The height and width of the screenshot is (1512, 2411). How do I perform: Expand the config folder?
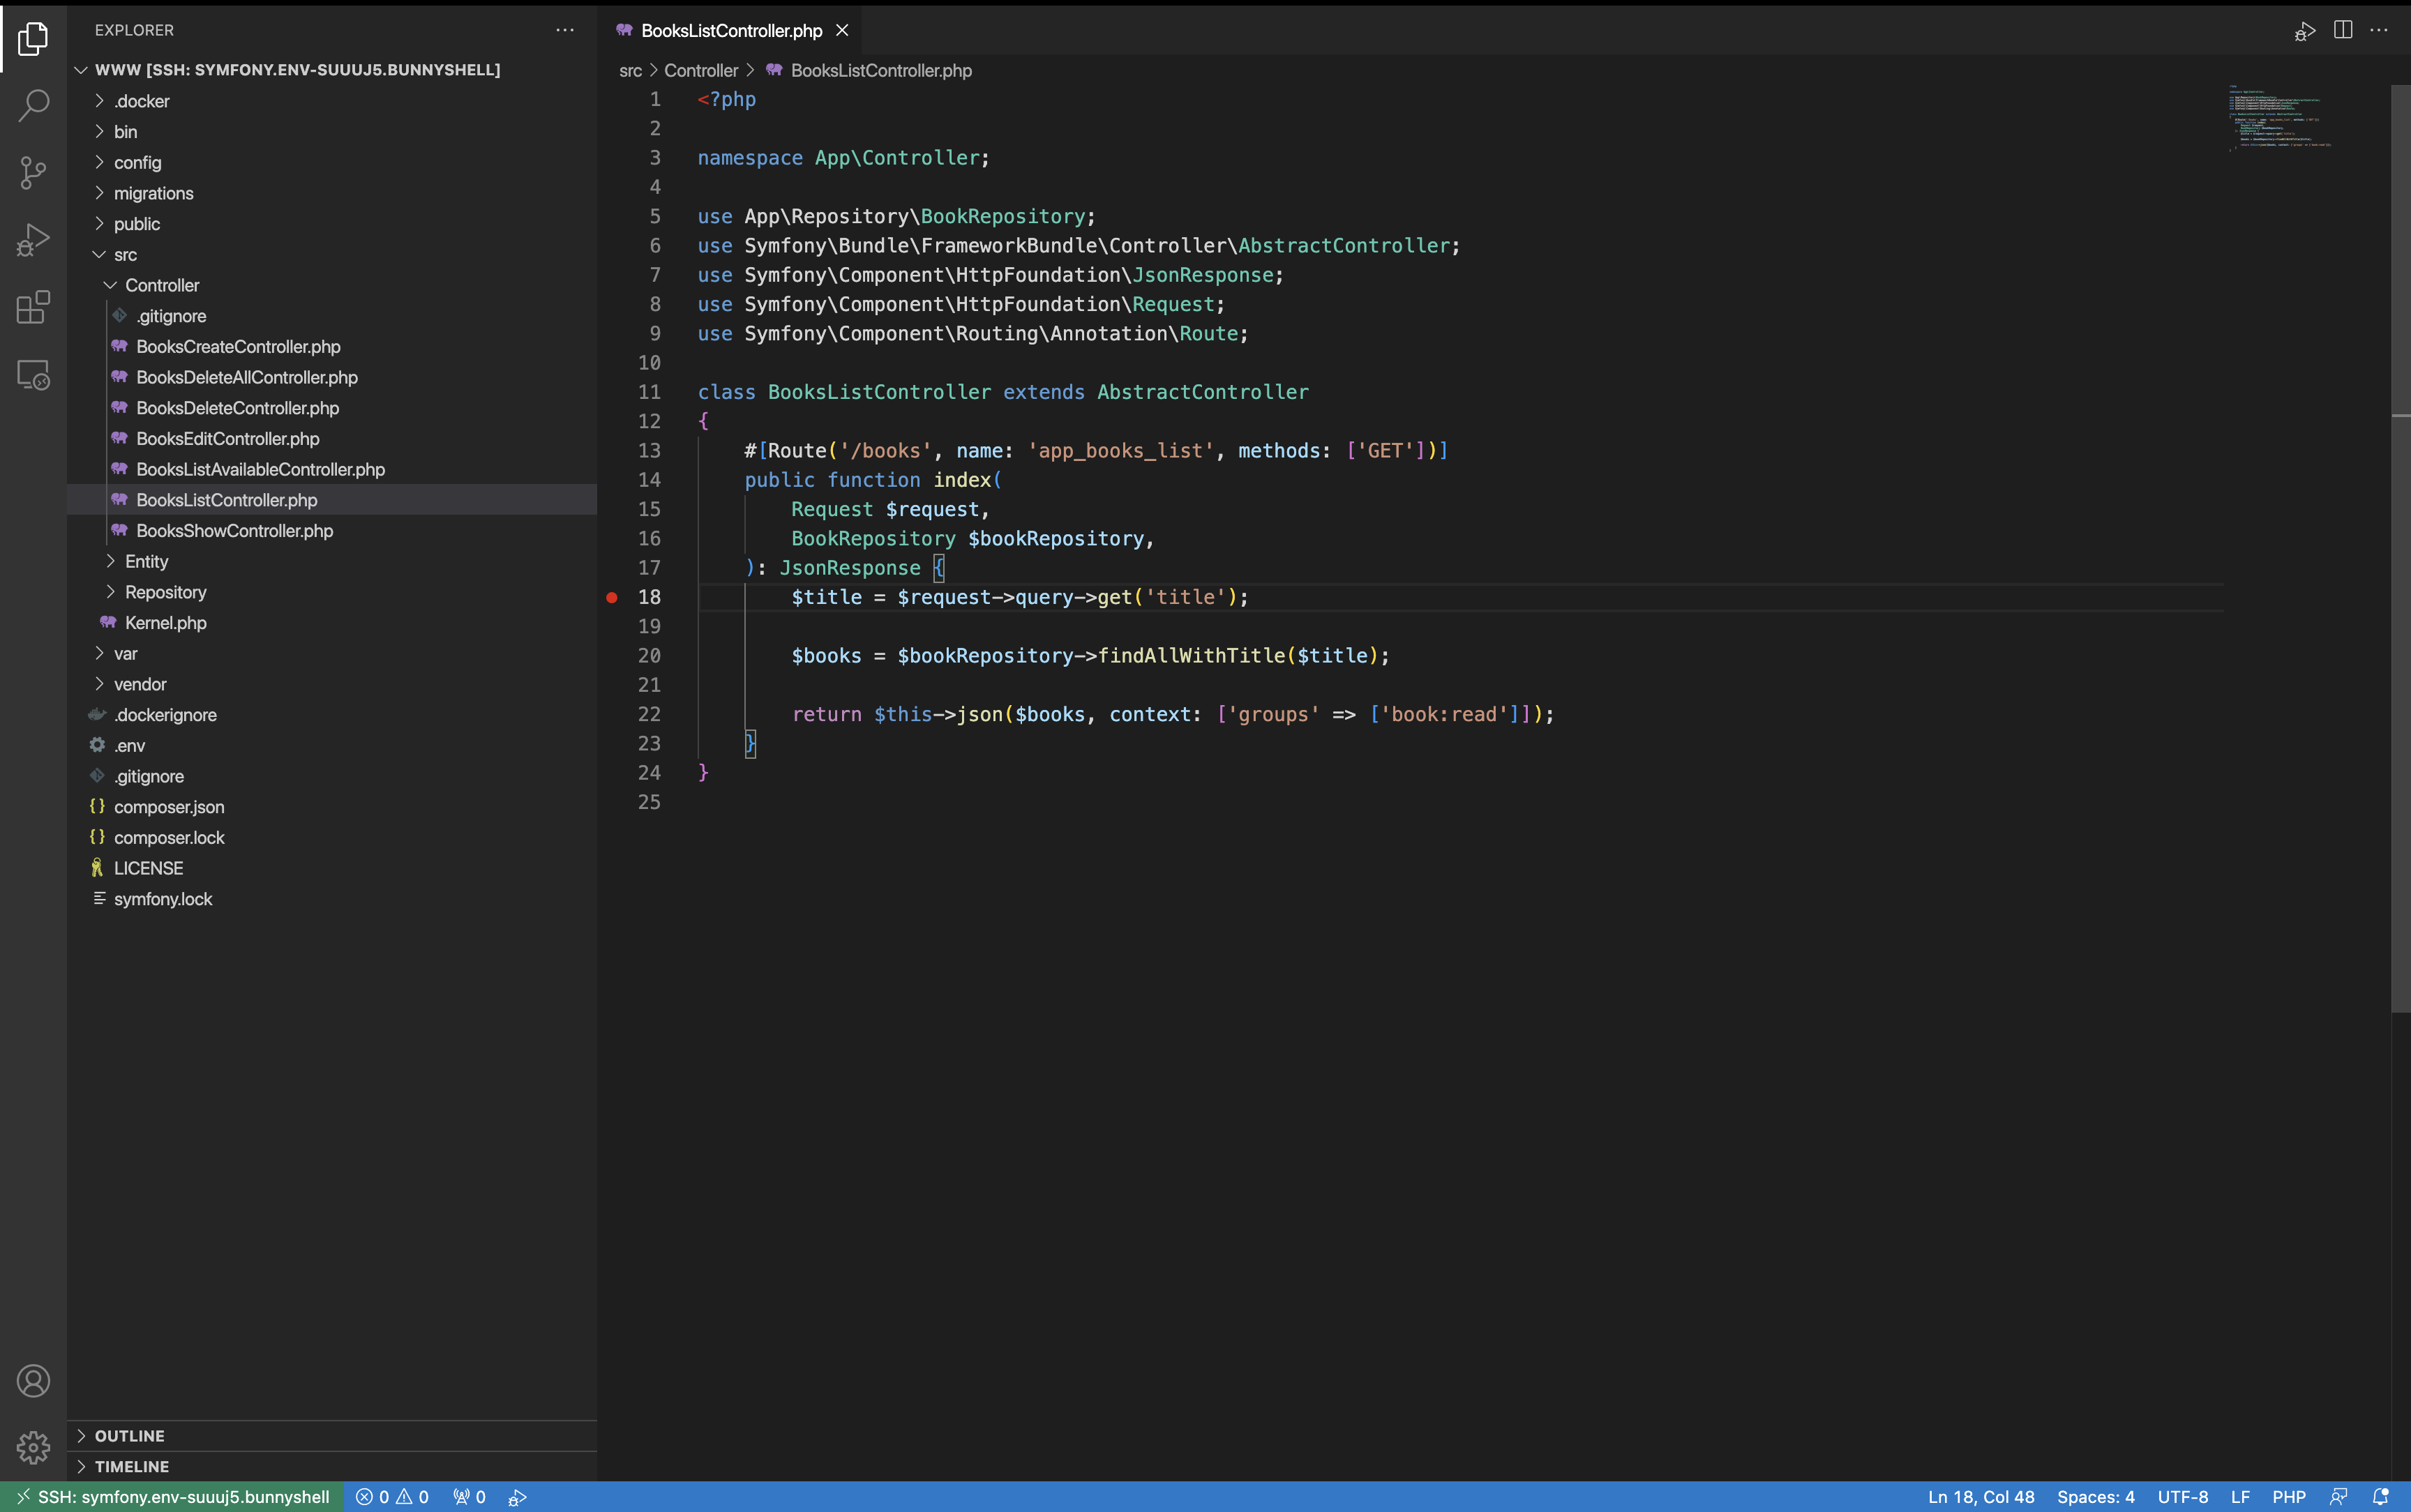(332, 162)
